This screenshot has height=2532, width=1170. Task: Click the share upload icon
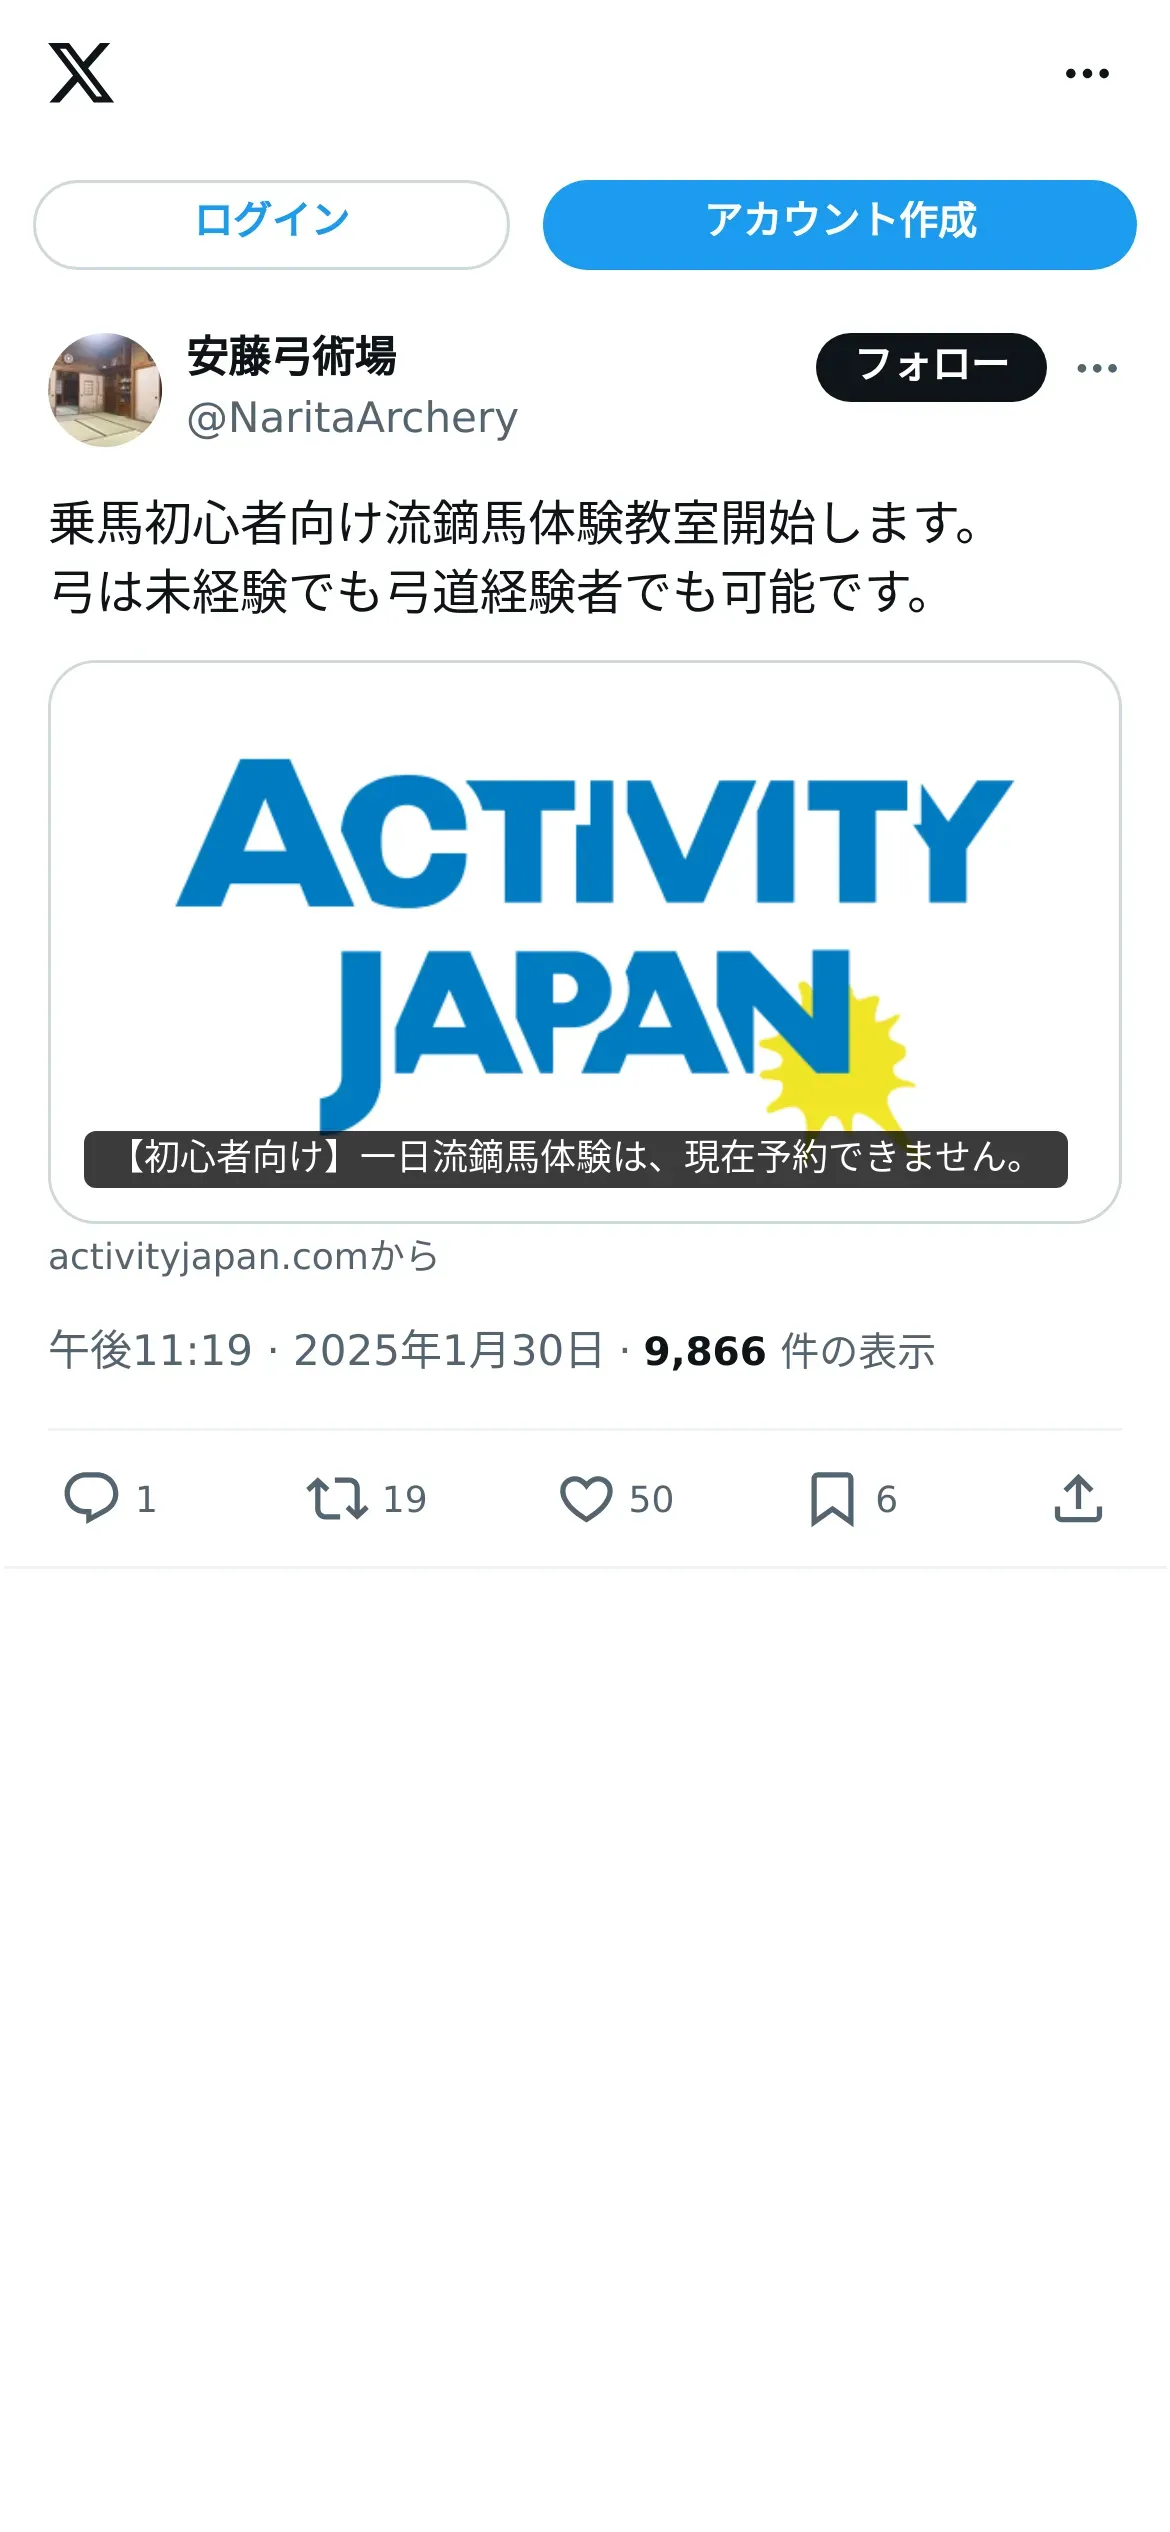coord(1078,1498)
